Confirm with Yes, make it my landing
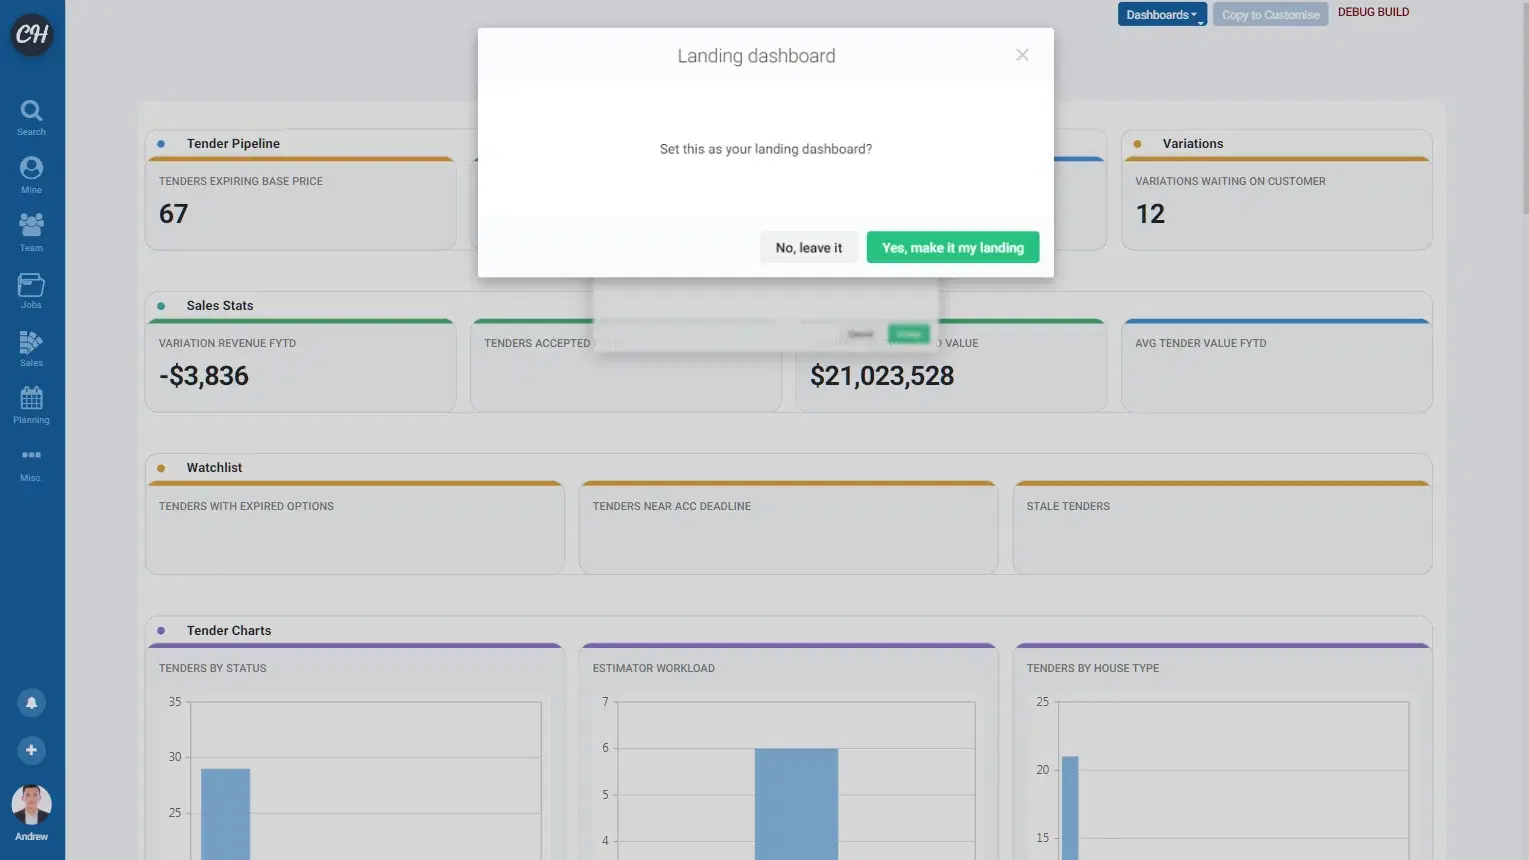The width and height of the screenshot is (1529, 860). pyautogui.click(x=953, y=247)
